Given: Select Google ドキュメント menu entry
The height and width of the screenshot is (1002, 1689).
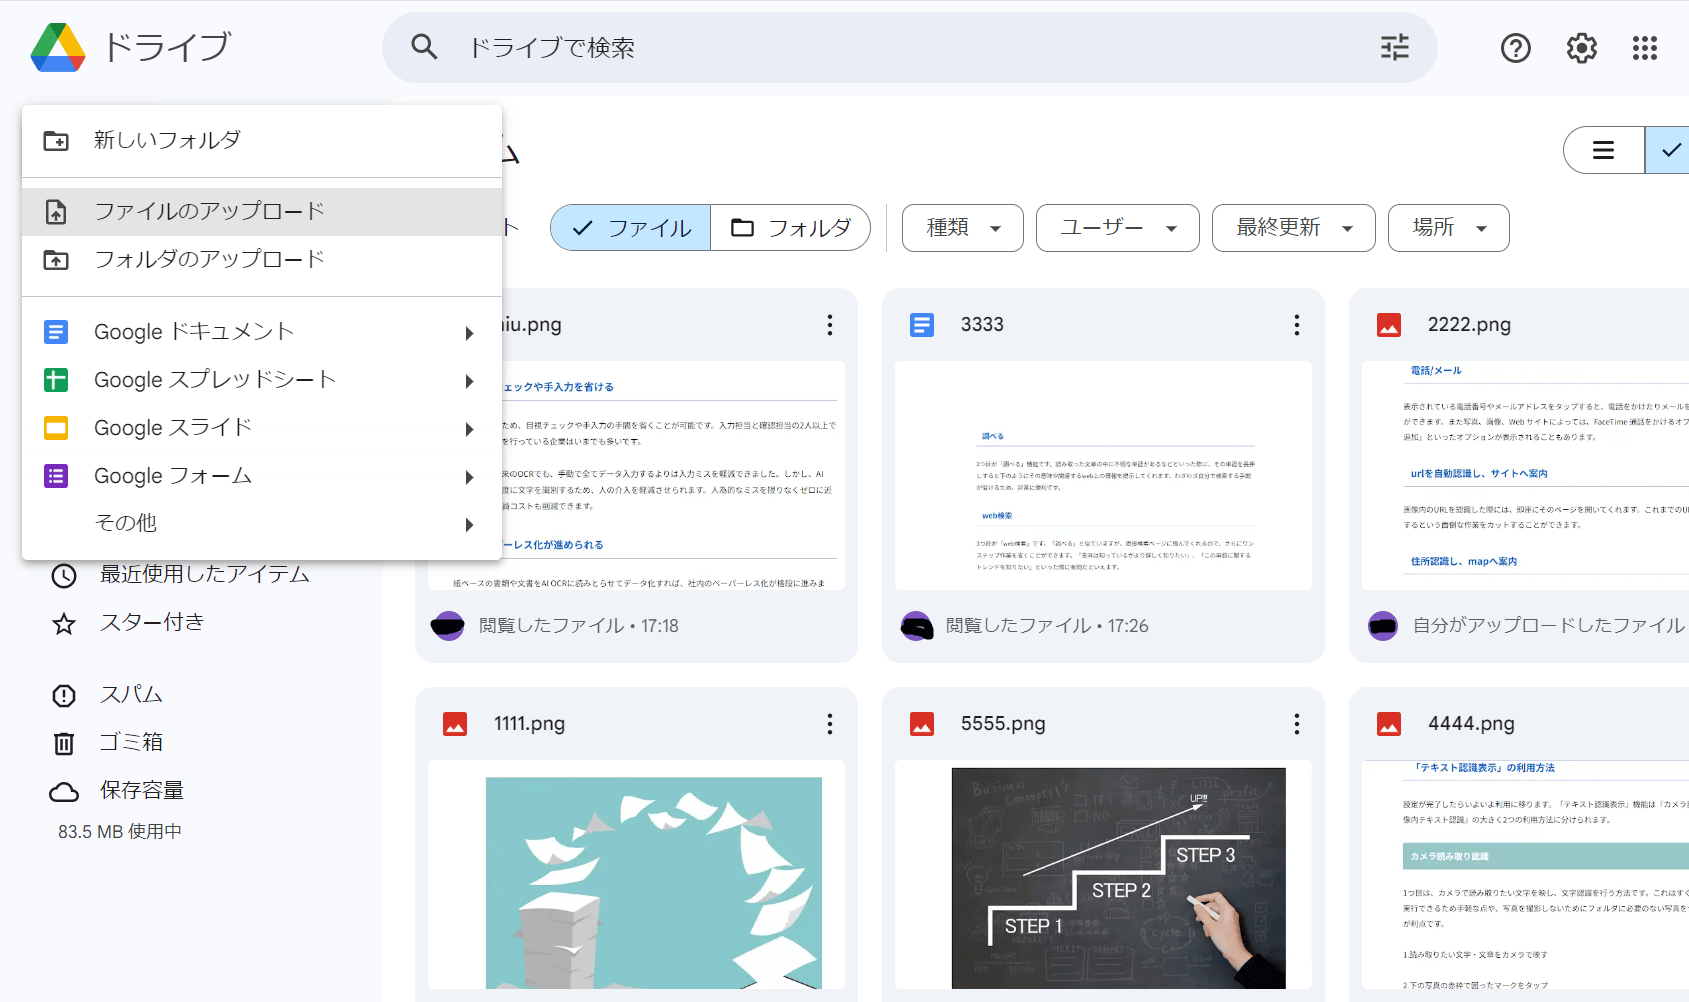Looking at the screenshot, I should tap(262, 332).
